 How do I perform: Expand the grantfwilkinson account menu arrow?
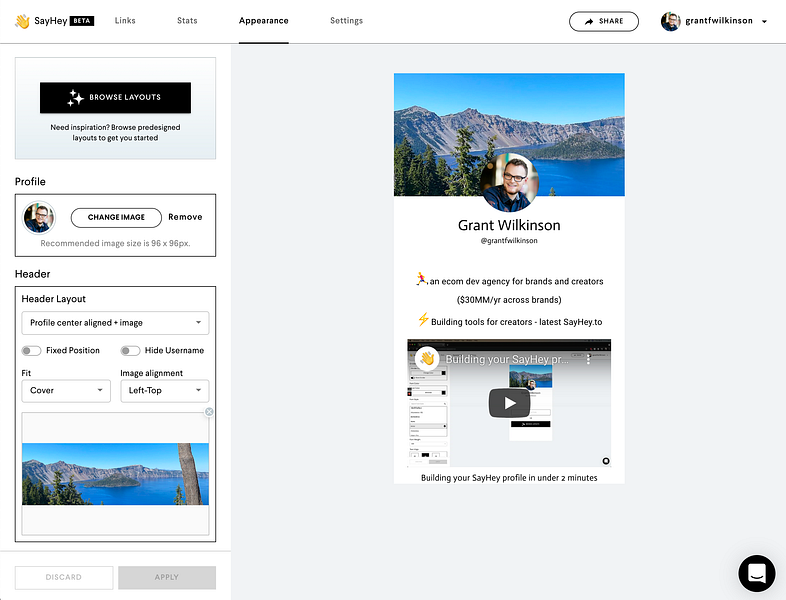pos(764,22)
